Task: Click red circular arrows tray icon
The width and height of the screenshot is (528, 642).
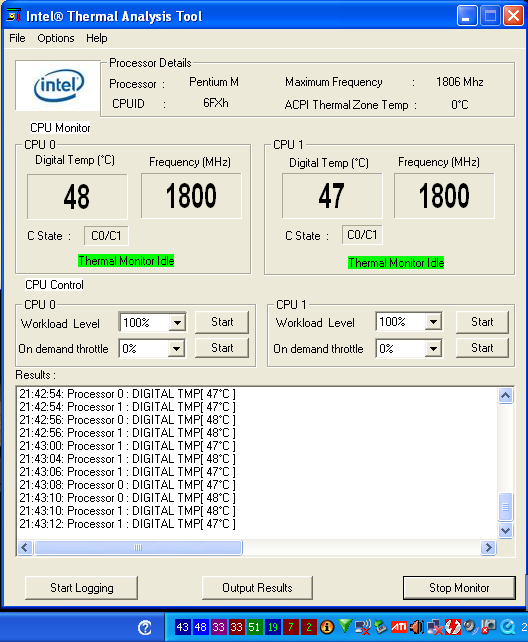Action: [453, 627]
